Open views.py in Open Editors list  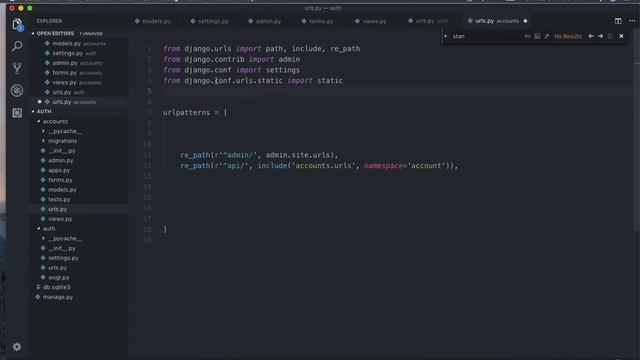tap(78, 82)
